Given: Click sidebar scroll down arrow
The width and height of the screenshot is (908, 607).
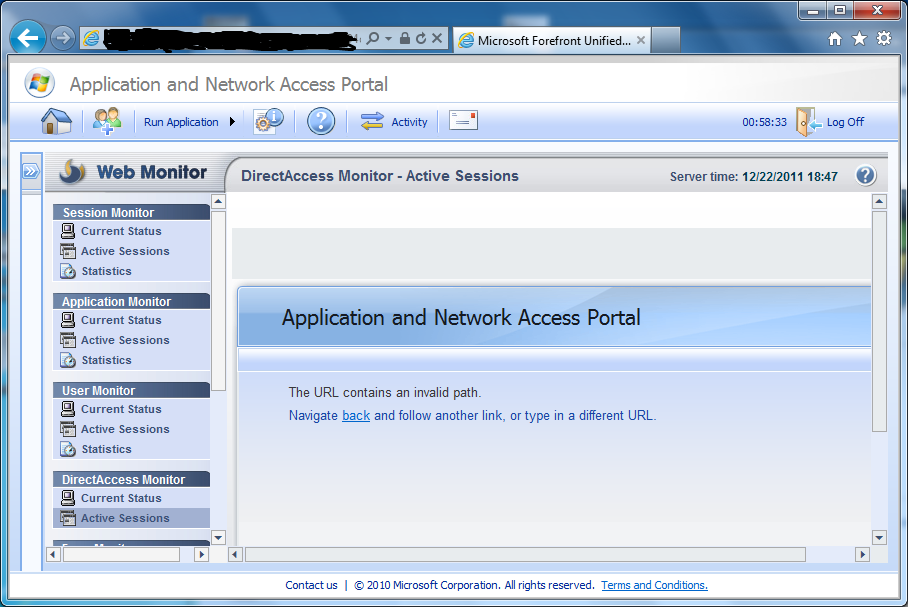Looking at the screenshot, I should pyautogui.click(x=218, y=537).
